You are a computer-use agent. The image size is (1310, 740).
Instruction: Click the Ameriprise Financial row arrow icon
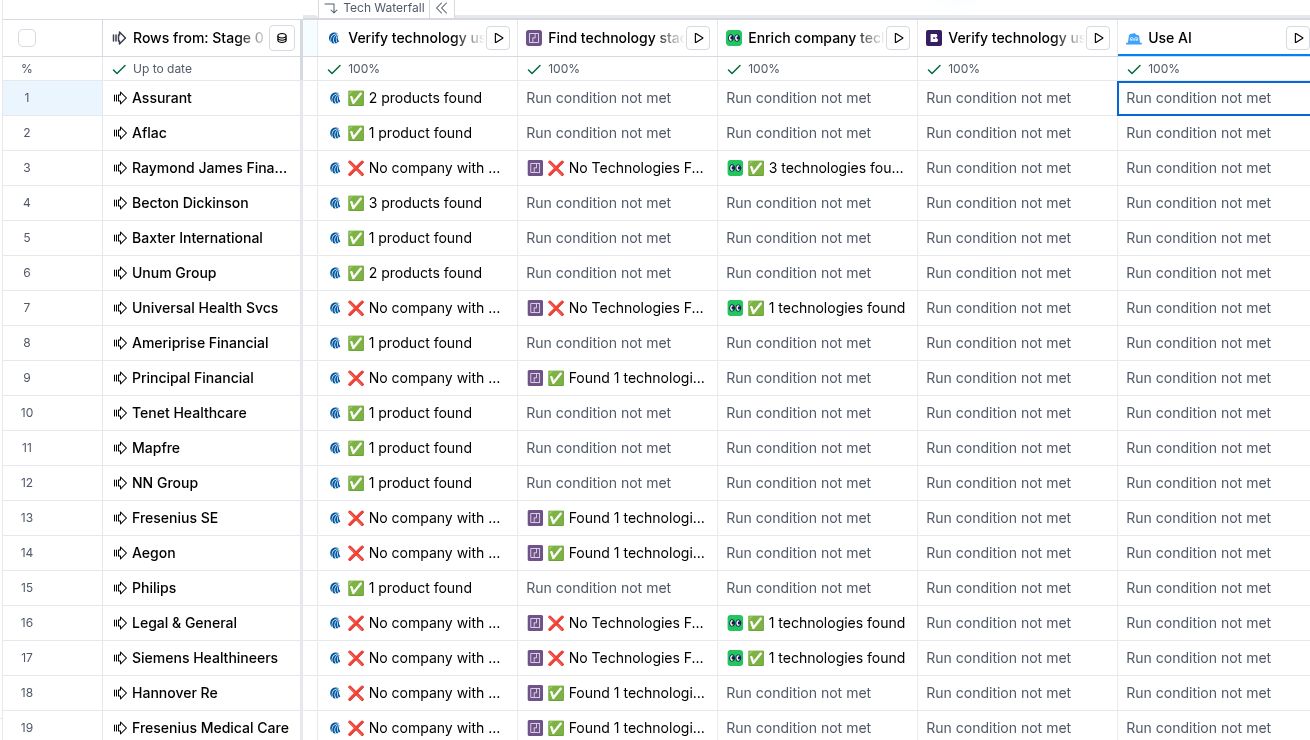pos(120,343)
